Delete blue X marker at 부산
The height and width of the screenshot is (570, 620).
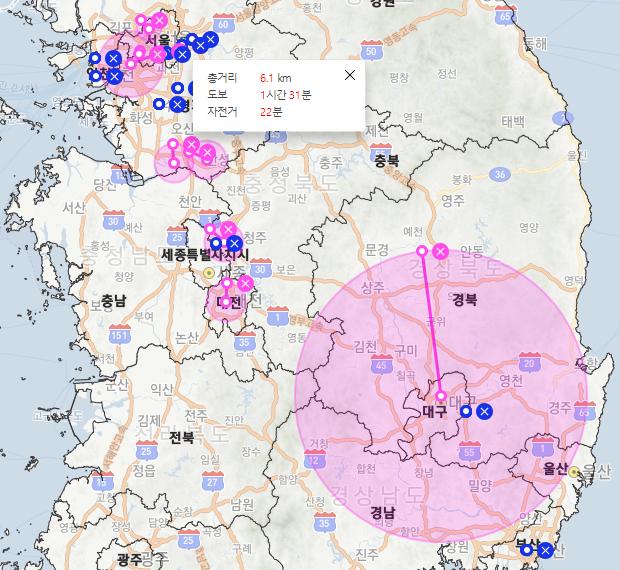[x=545, y=550]
